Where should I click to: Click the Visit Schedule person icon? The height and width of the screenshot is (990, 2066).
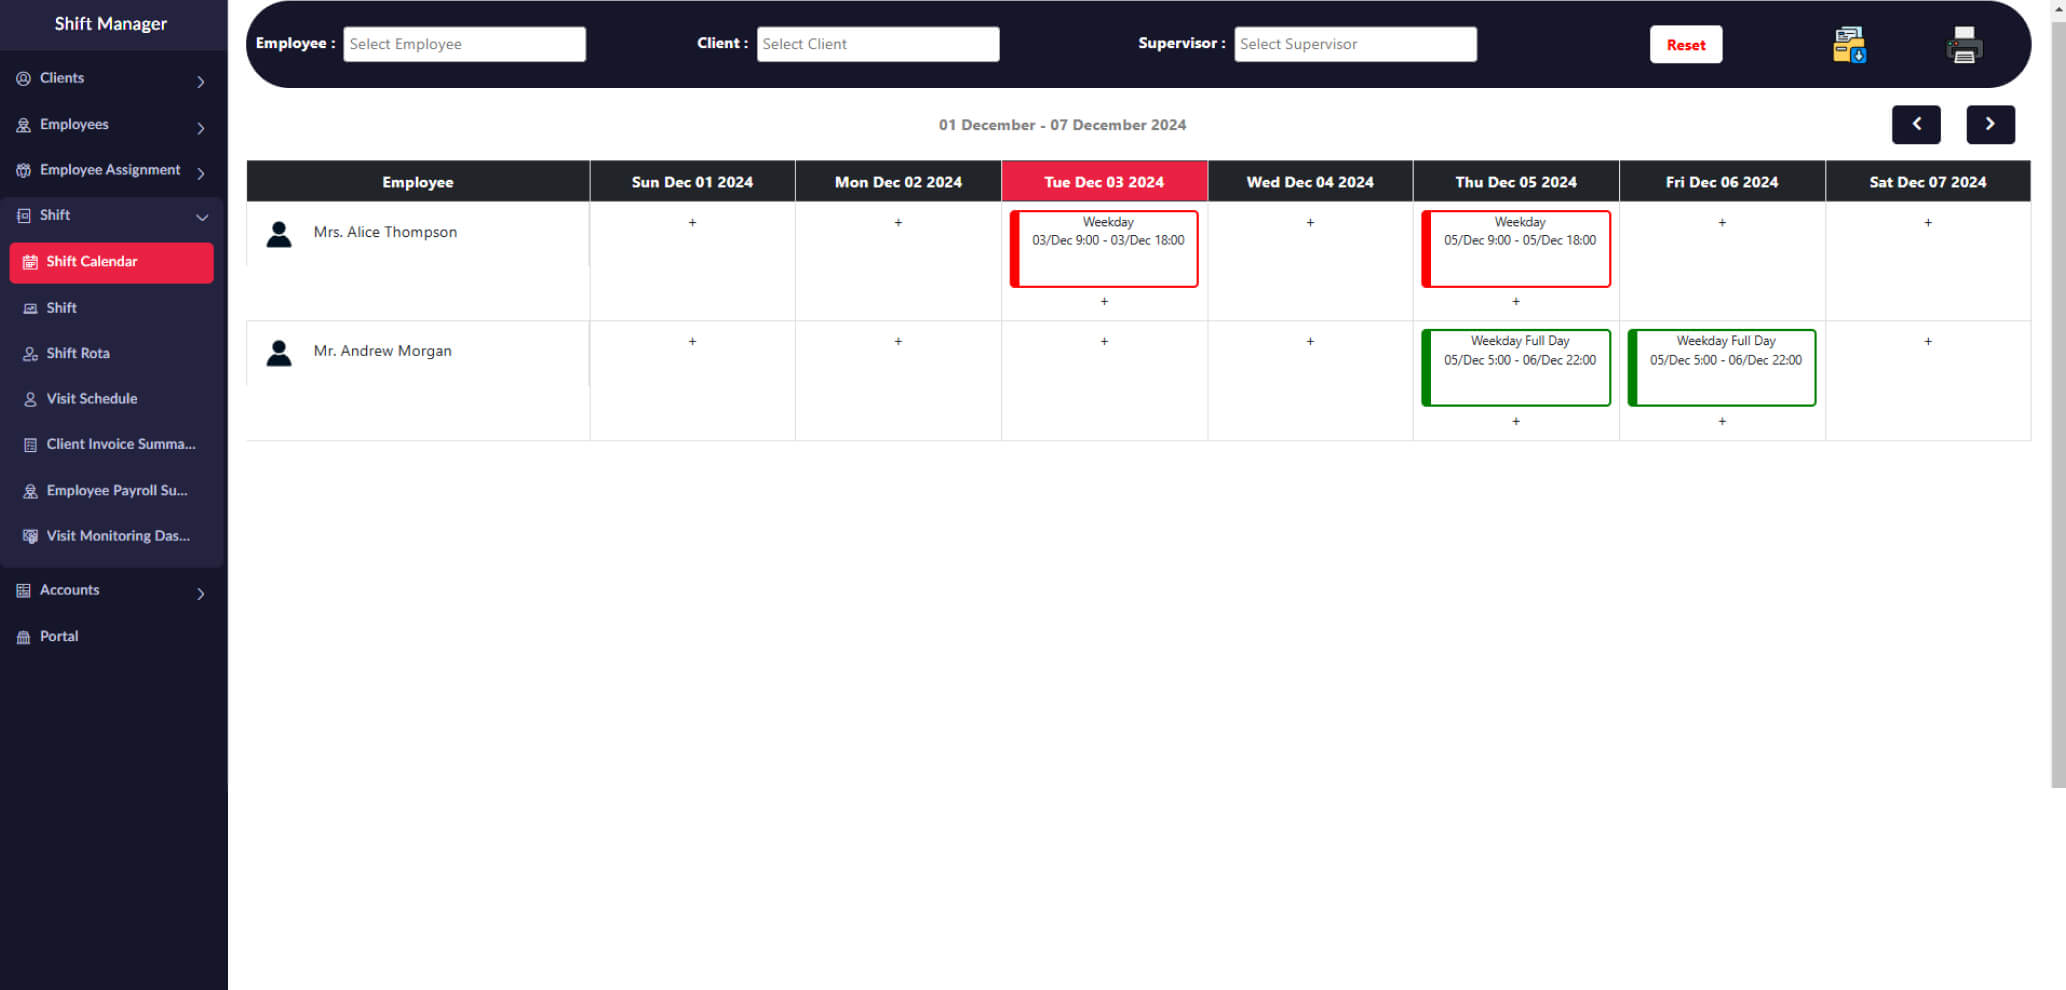[30, 399]
